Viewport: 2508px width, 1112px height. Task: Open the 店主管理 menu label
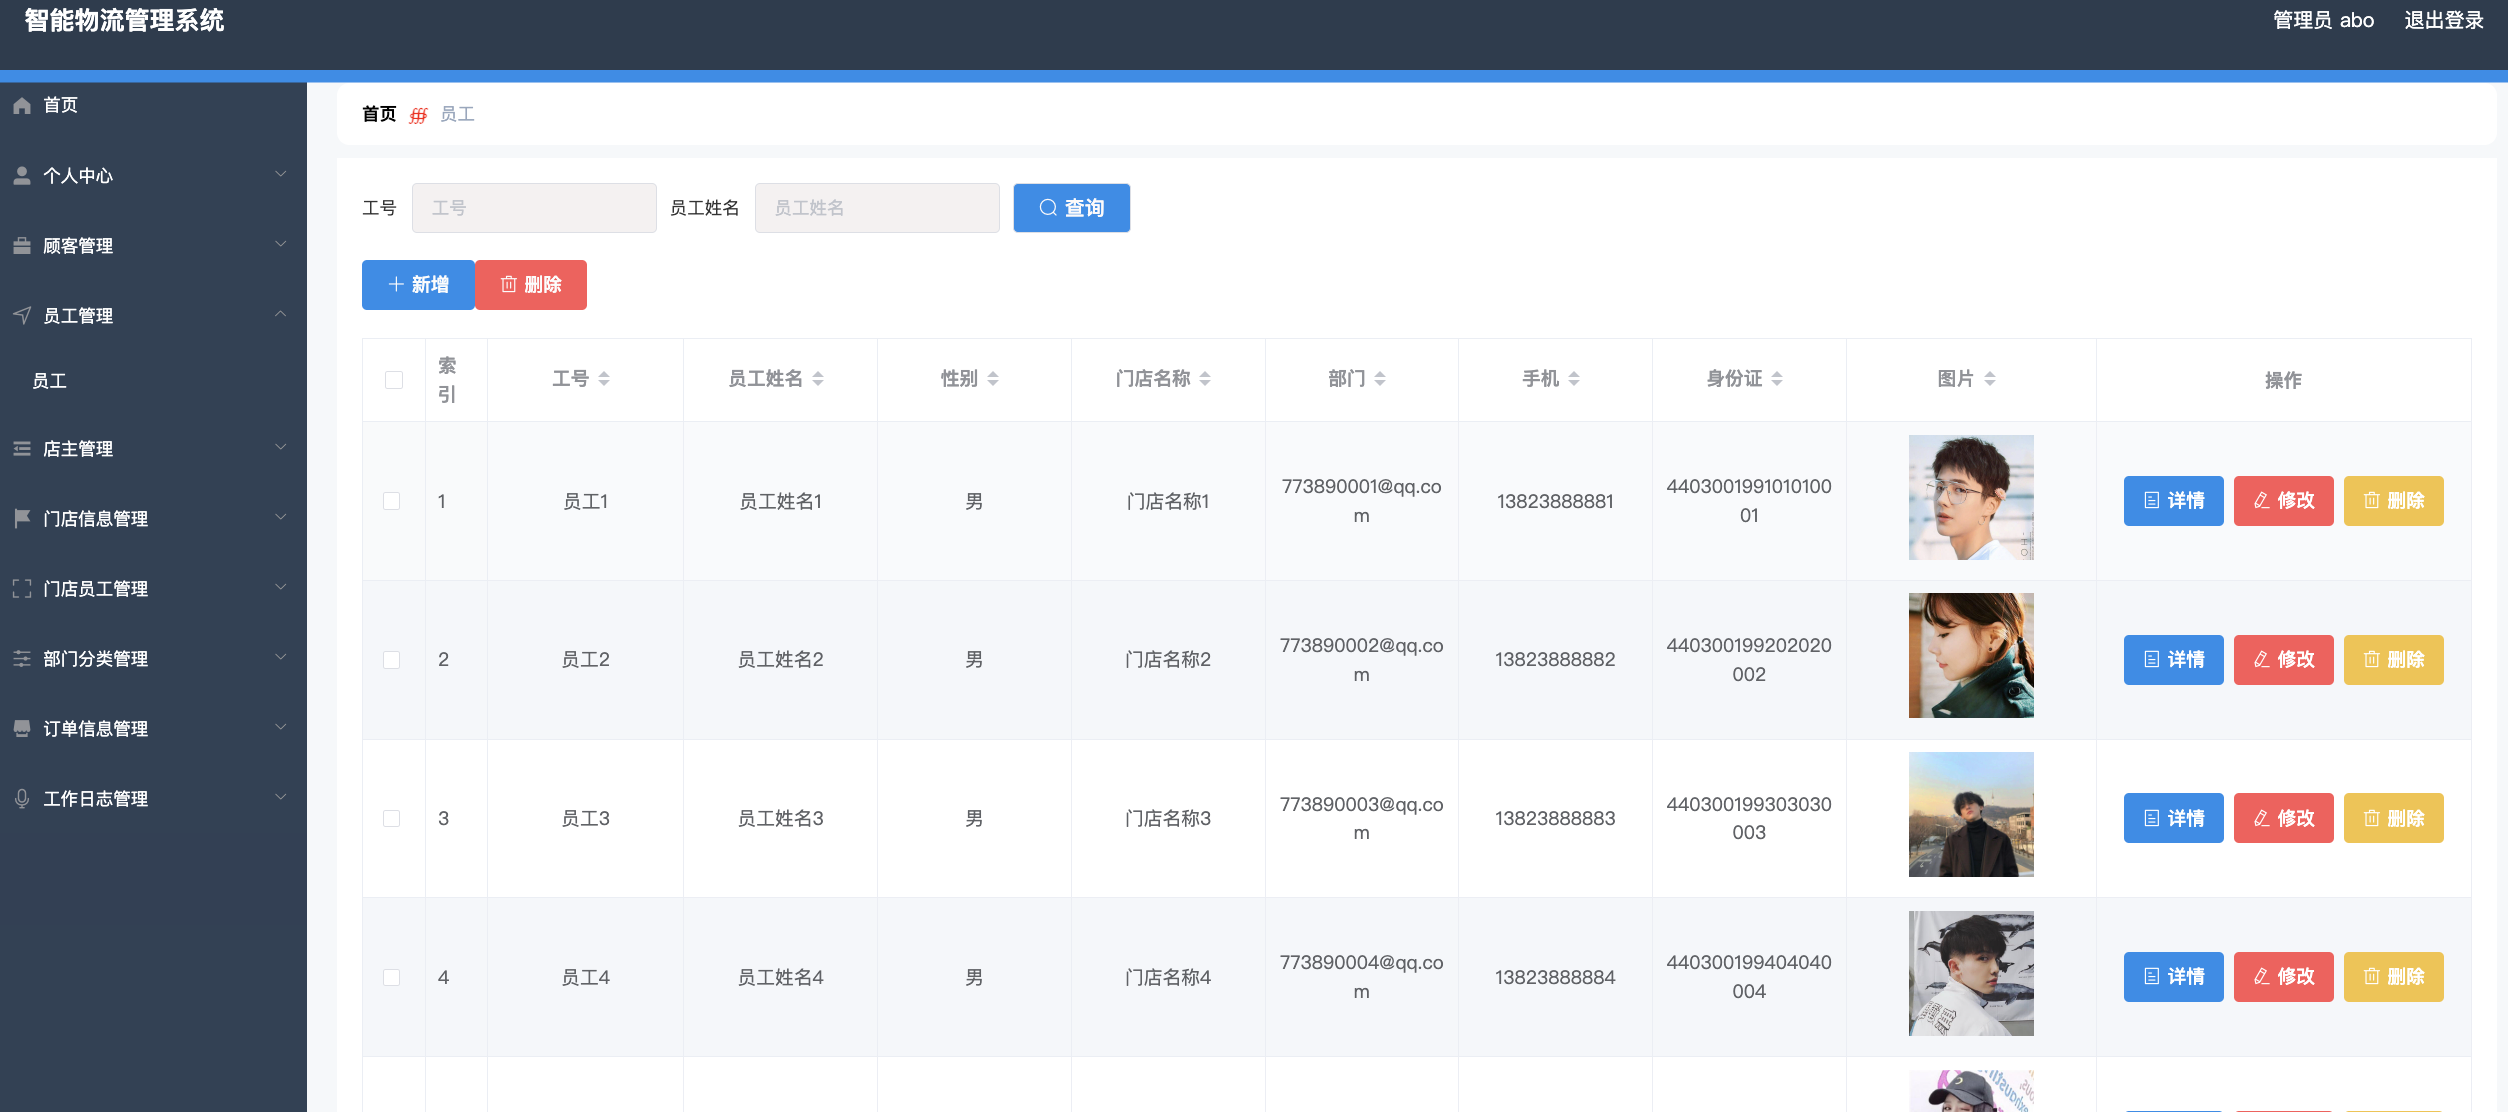click(78, 449)
